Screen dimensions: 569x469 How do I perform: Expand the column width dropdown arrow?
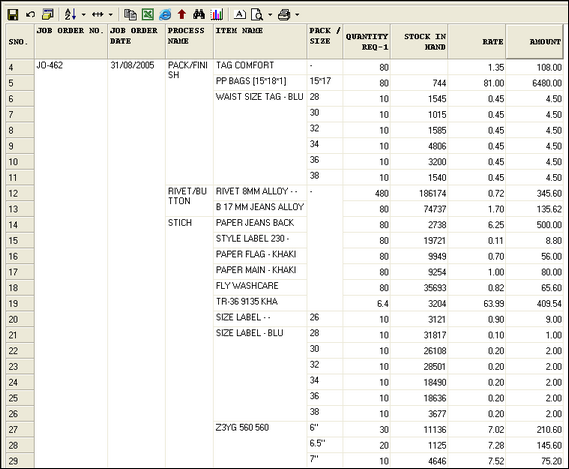(111, 15)
